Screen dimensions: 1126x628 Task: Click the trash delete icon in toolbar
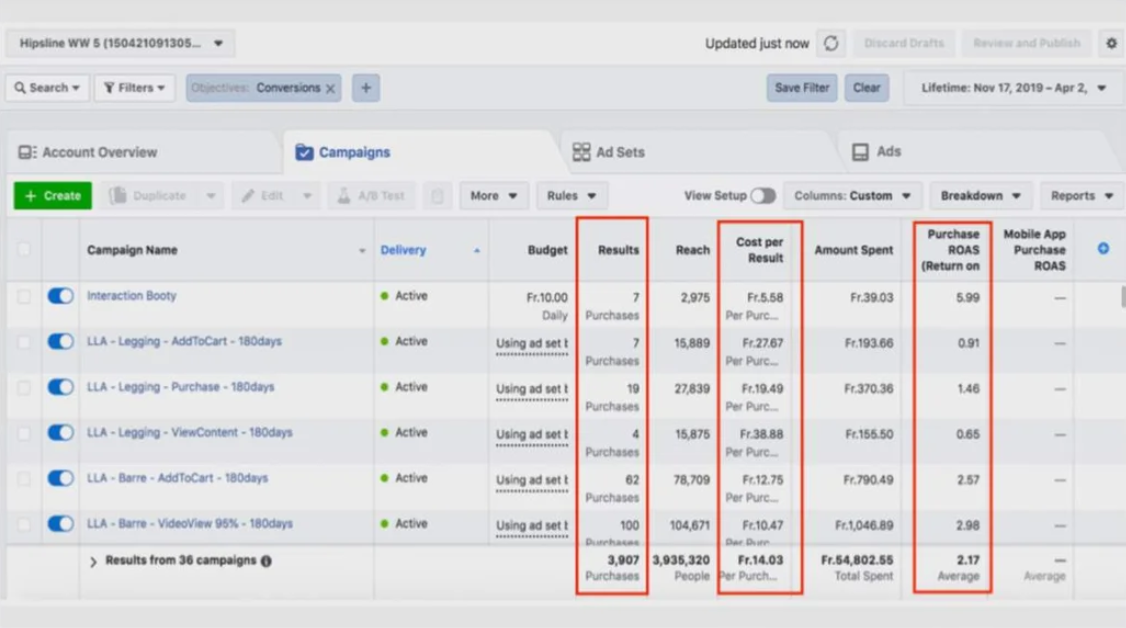pyautogui.click(x=437, y=196)
